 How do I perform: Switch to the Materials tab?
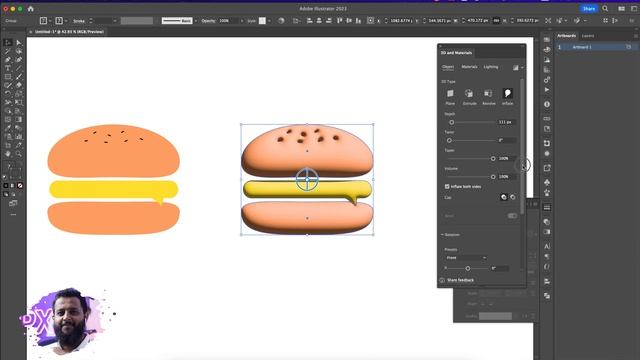[x=469, y=67]
